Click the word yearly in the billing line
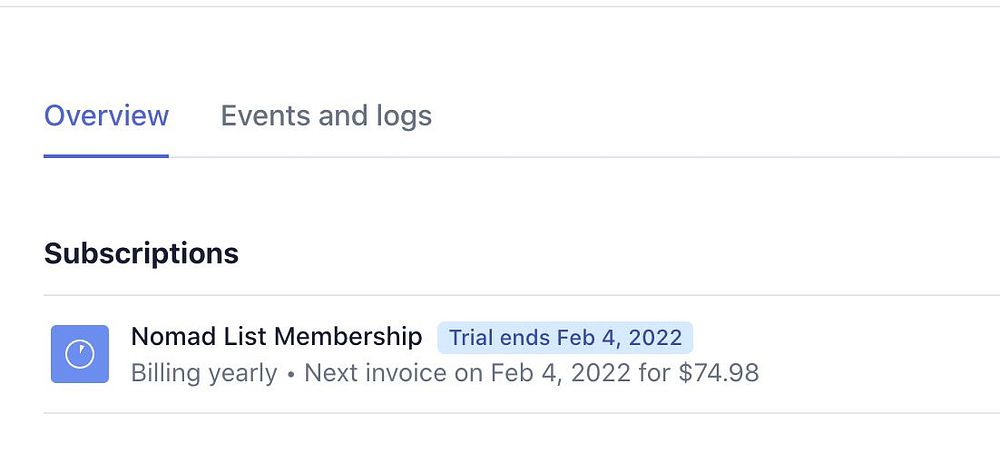 (x=242, y=373)
